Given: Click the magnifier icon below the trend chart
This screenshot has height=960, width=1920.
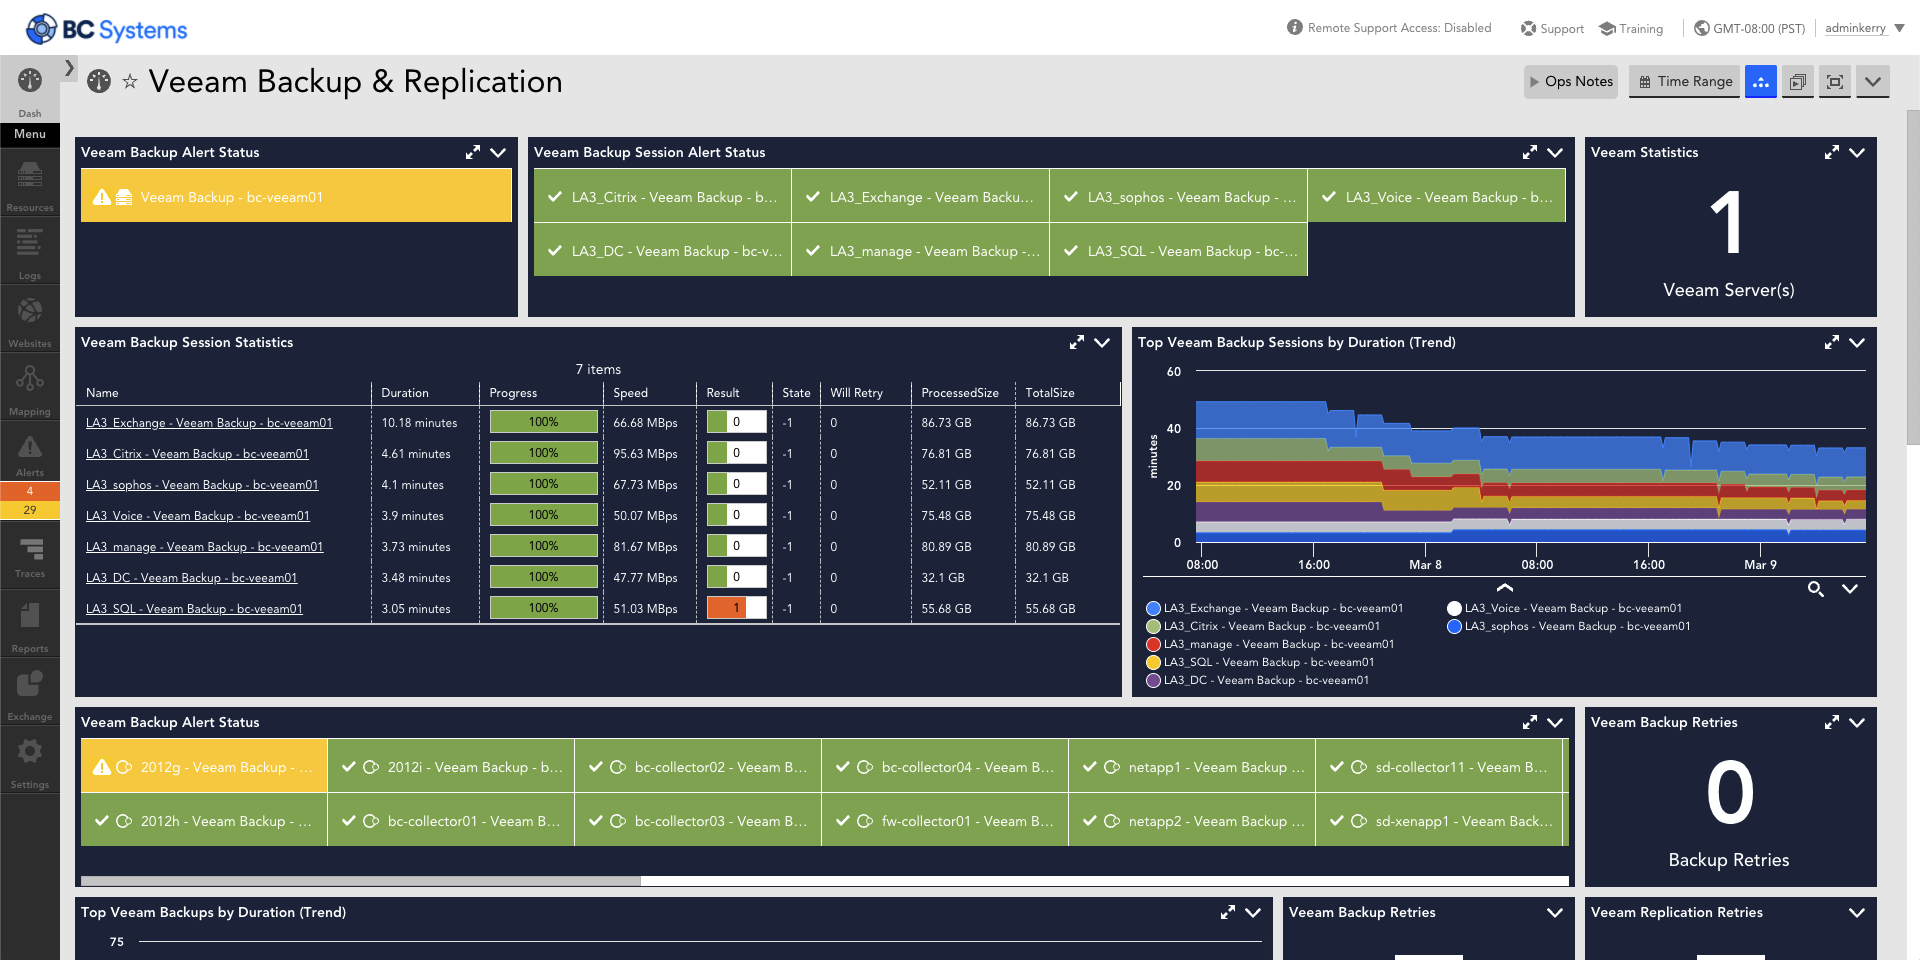Looking at the screenshot, I should [1816, 590].
